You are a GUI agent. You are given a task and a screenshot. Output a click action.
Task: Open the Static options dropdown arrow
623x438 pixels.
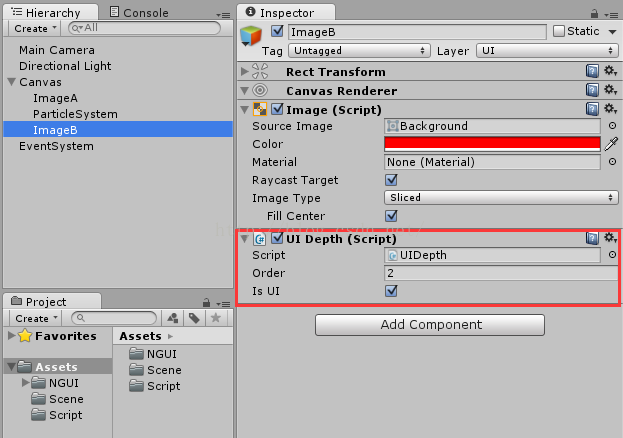612,31
